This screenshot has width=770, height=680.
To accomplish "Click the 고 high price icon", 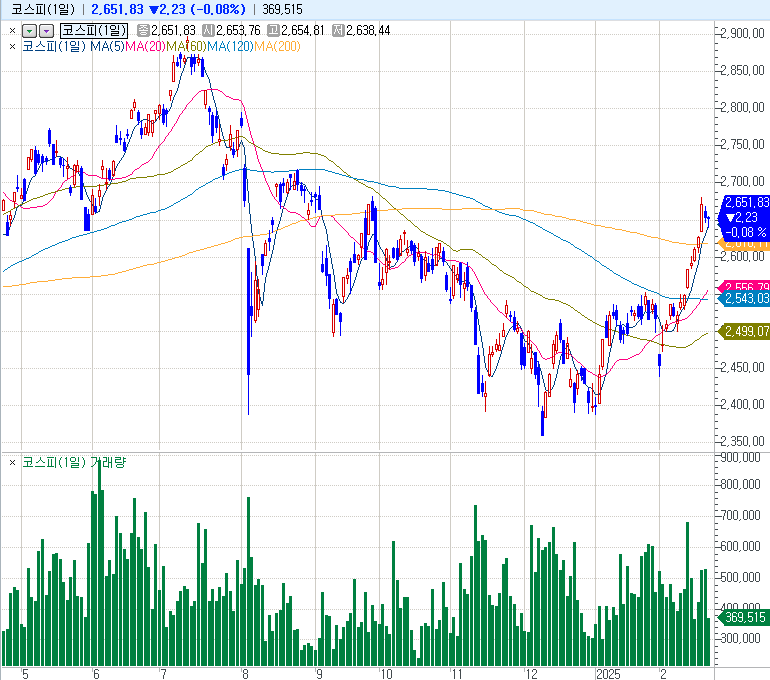I will click(x=273, y=30).
